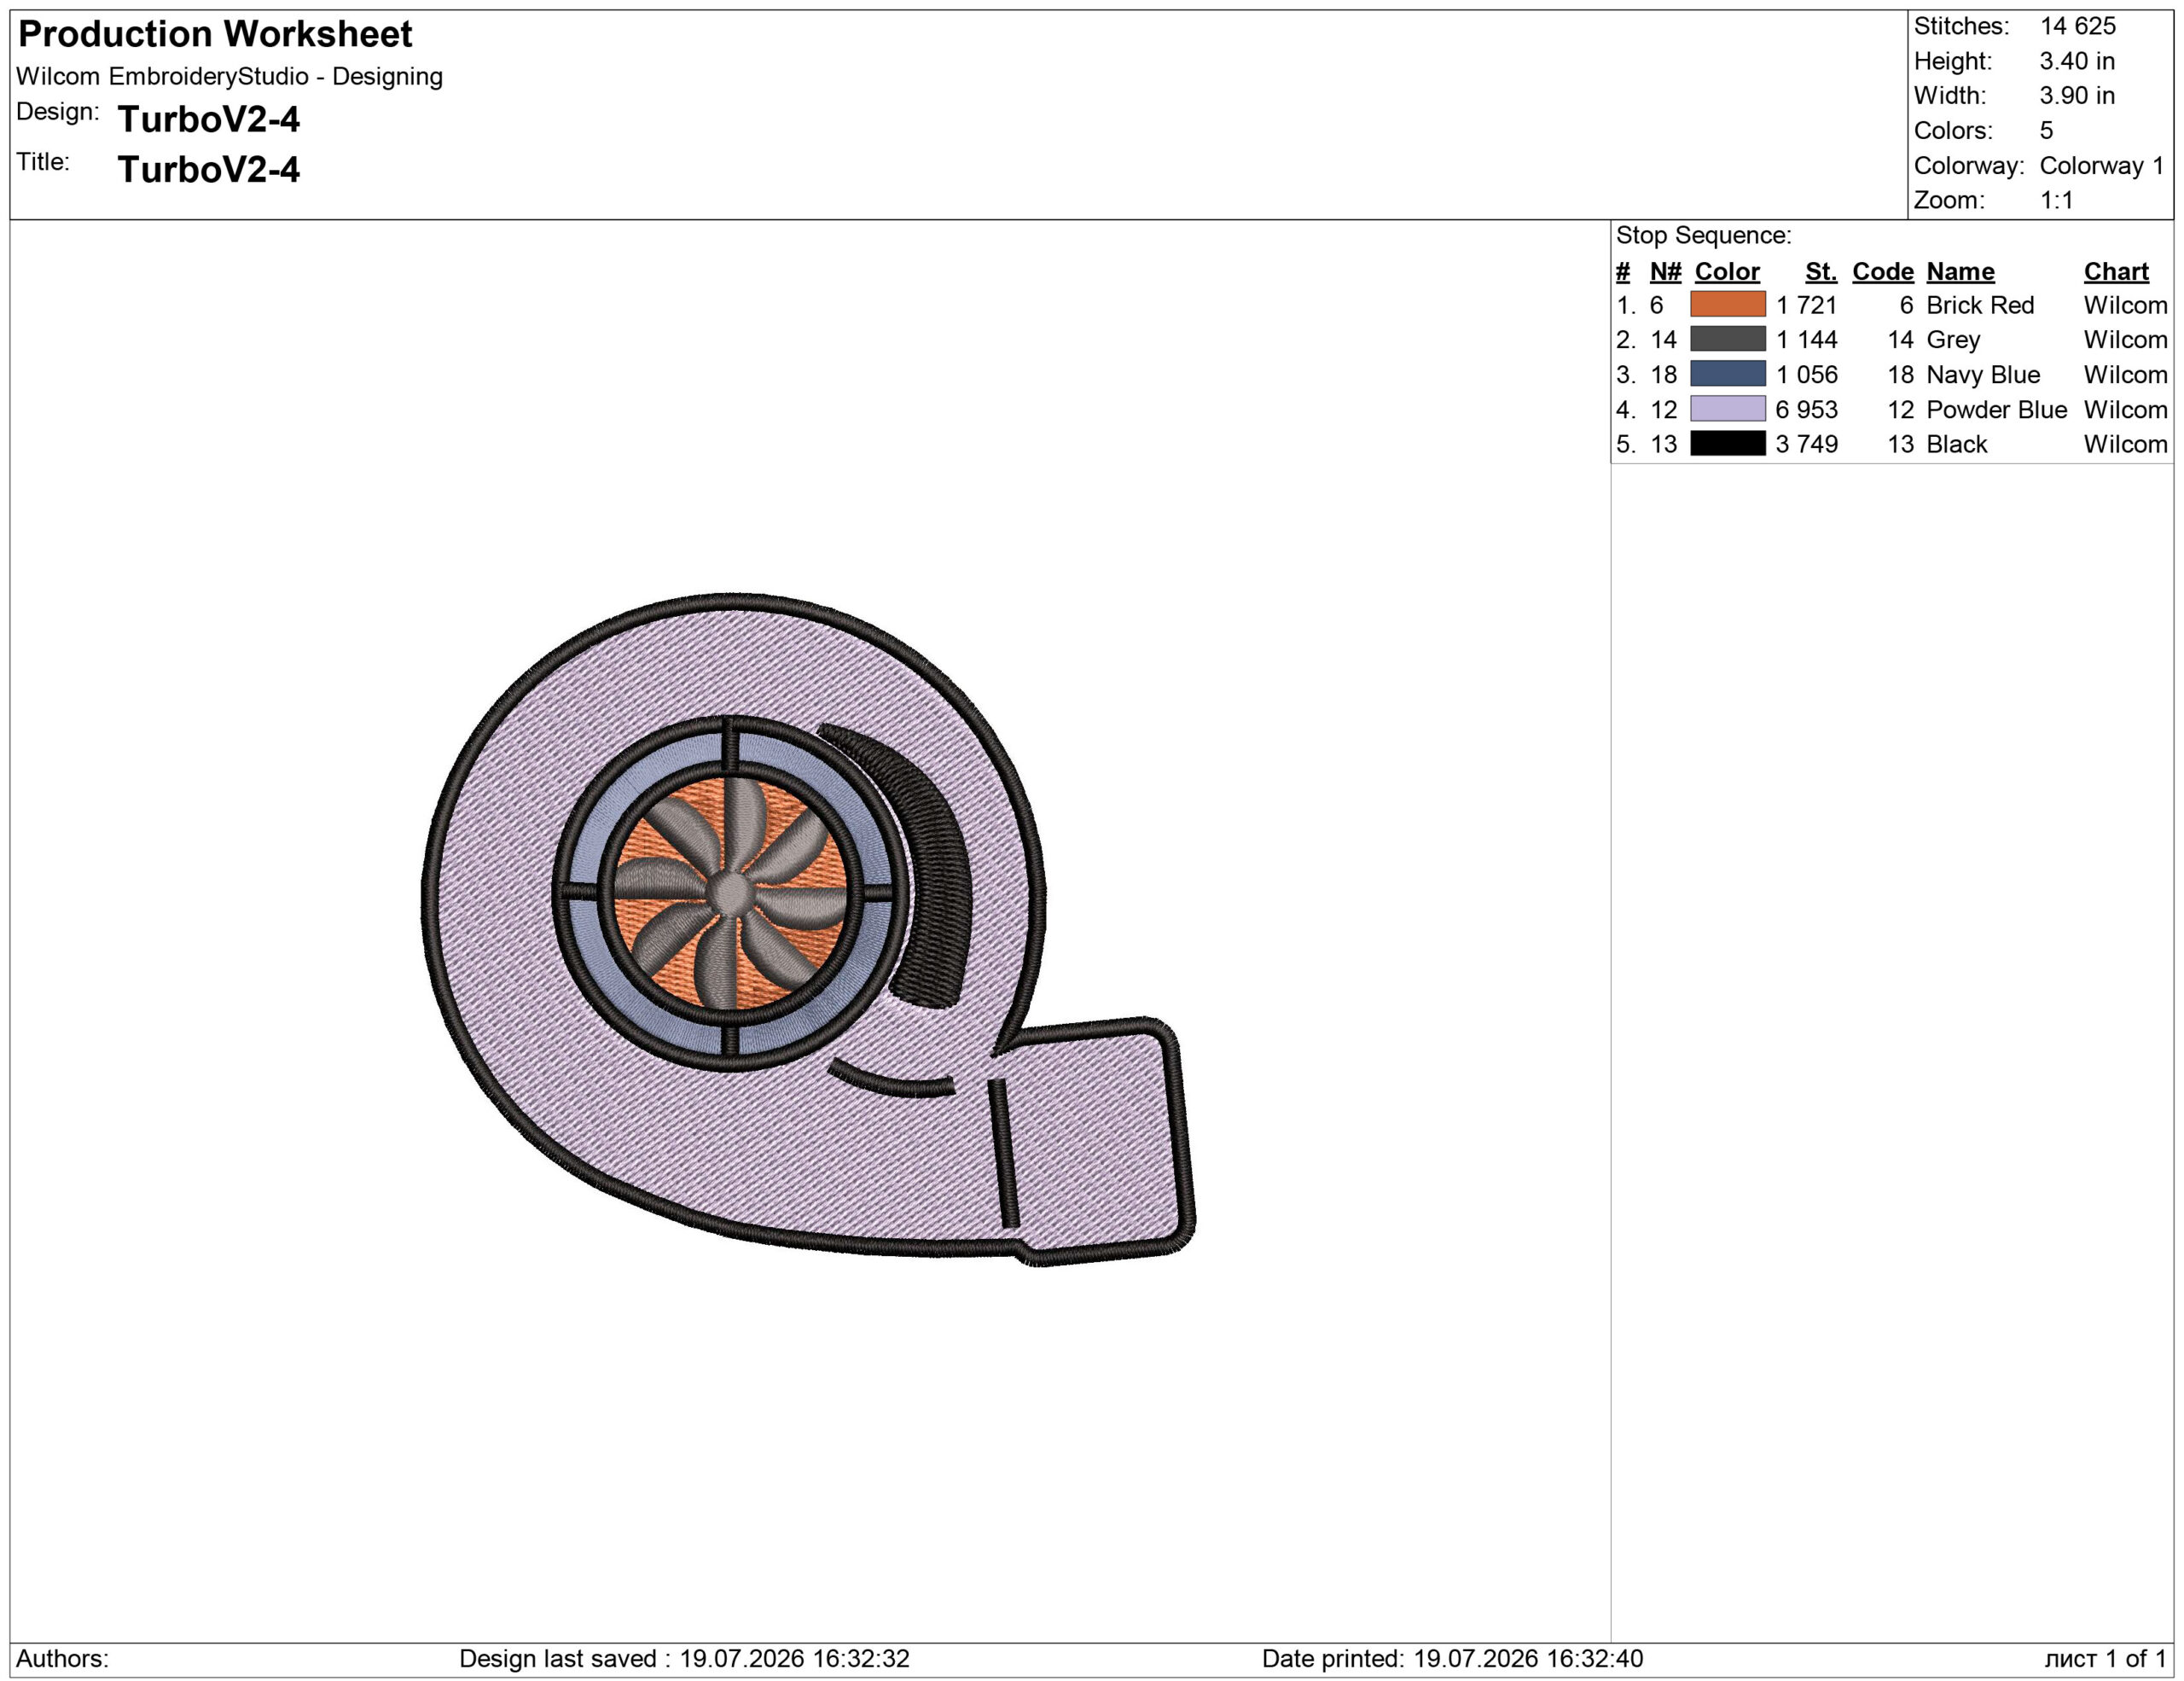Click the Colors value '5'

click(x=2046, y=130)
